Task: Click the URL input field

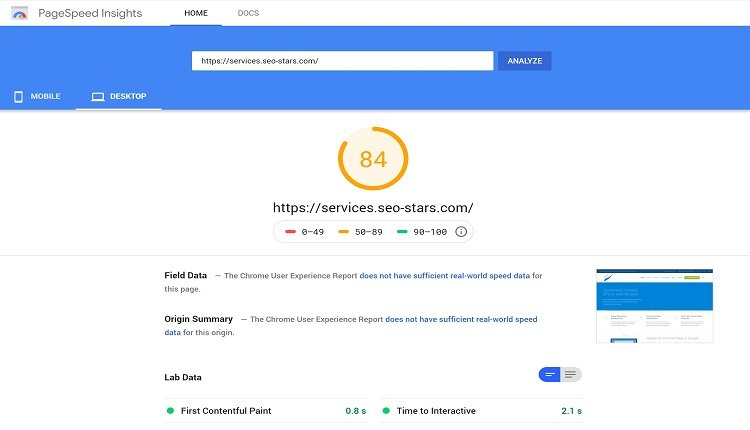Action: click(342, 61)
